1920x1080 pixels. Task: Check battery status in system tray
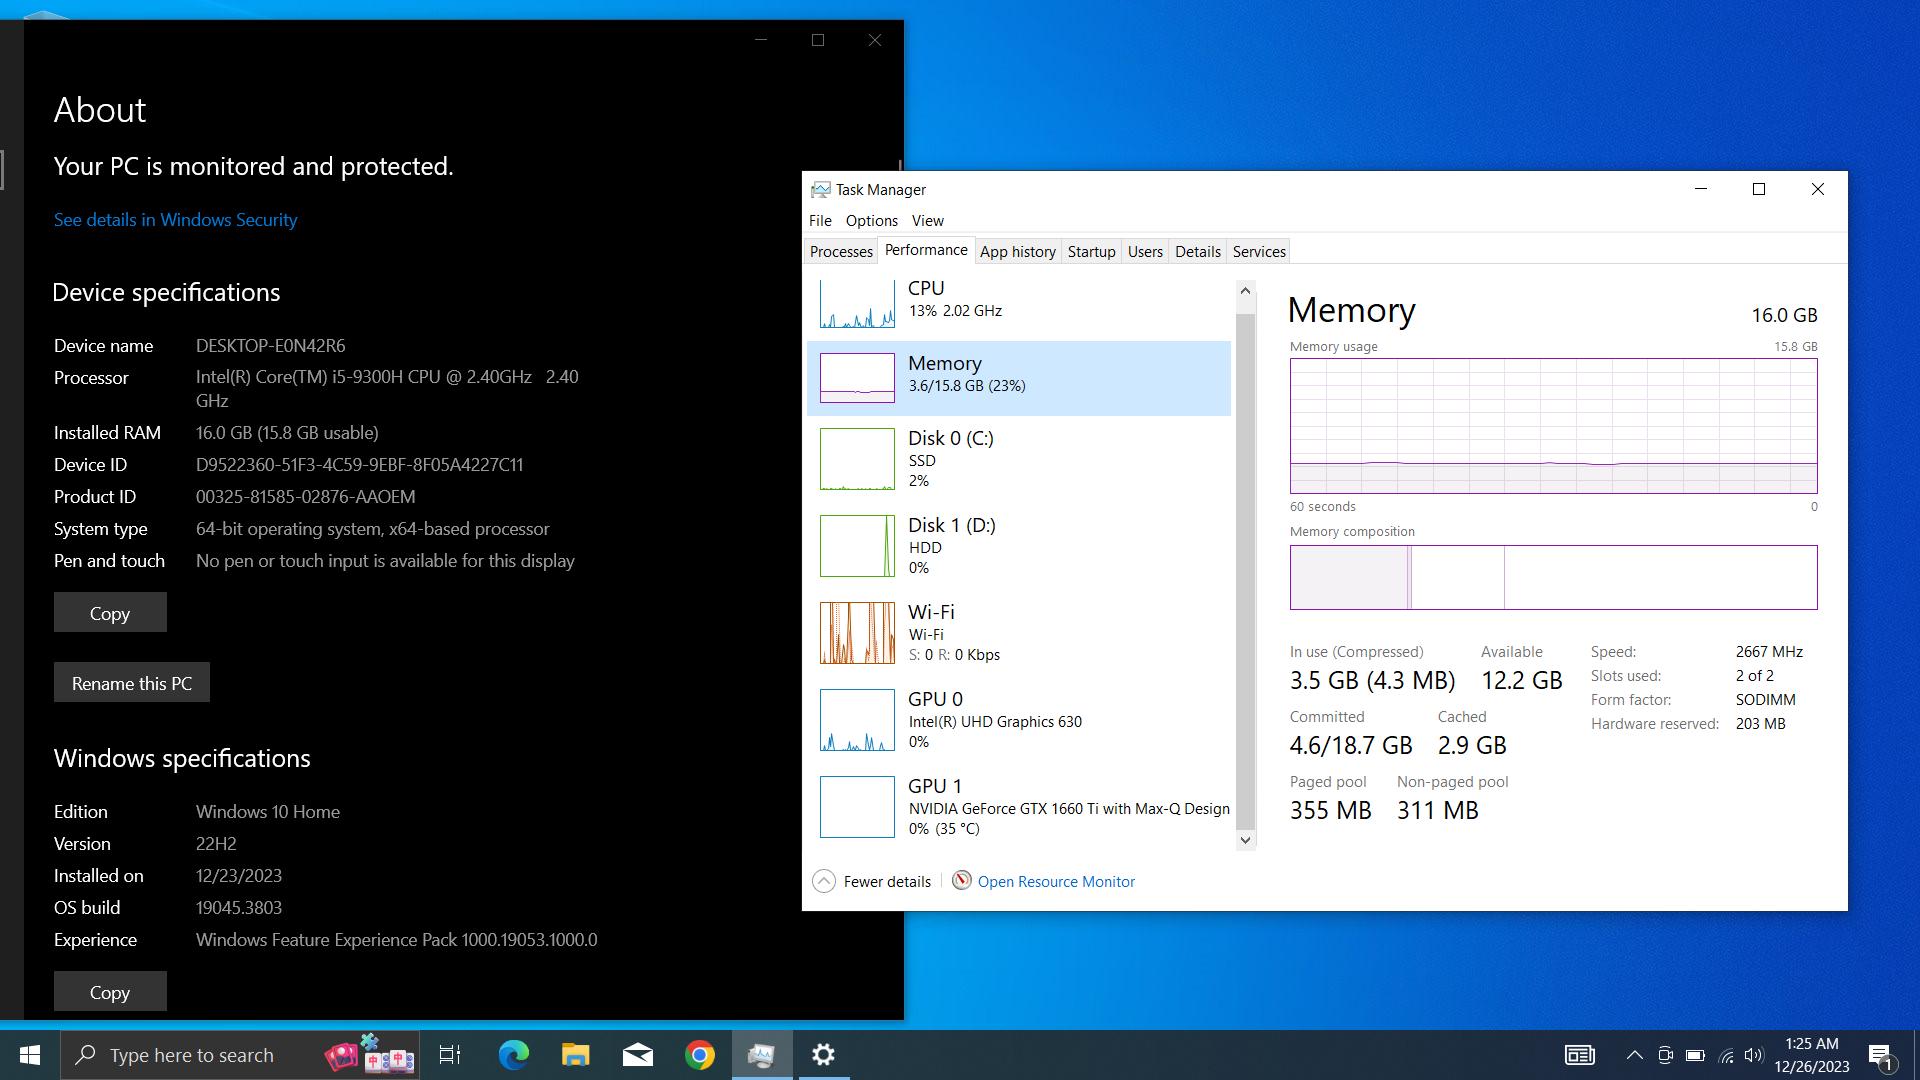[1695, 1055]
